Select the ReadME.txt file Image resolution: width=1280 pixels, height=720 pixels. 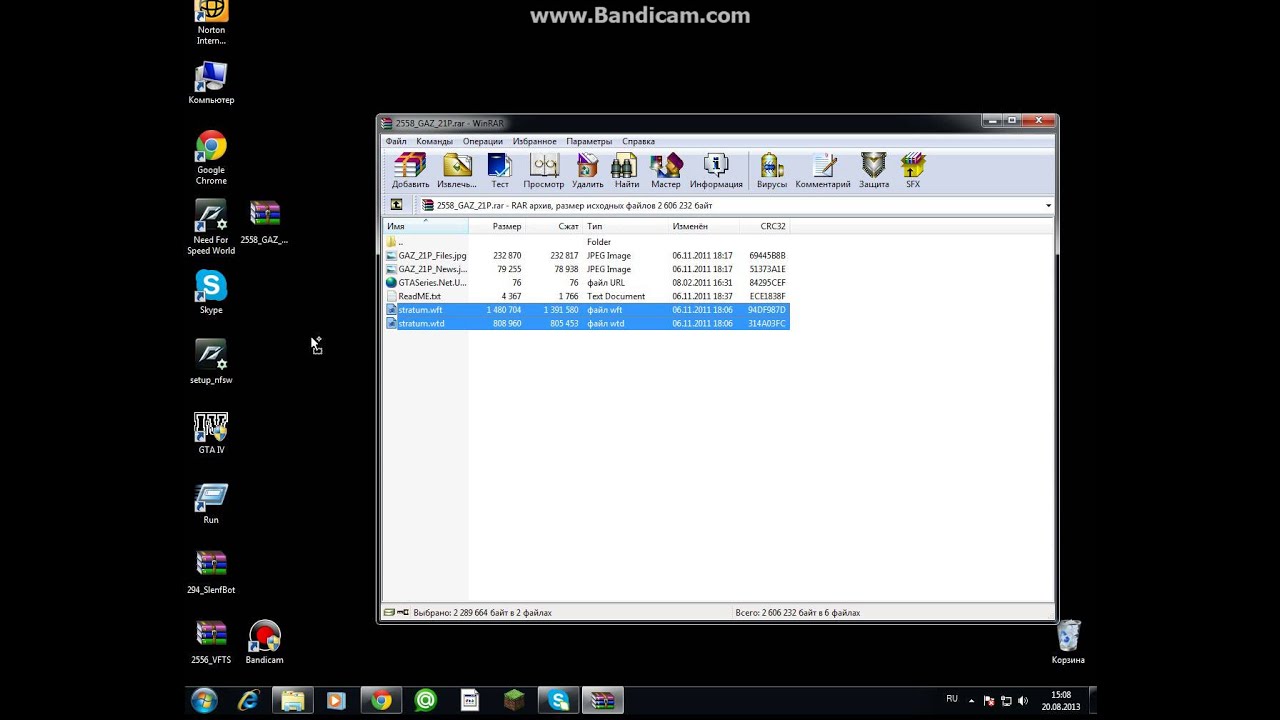(587, 296)
